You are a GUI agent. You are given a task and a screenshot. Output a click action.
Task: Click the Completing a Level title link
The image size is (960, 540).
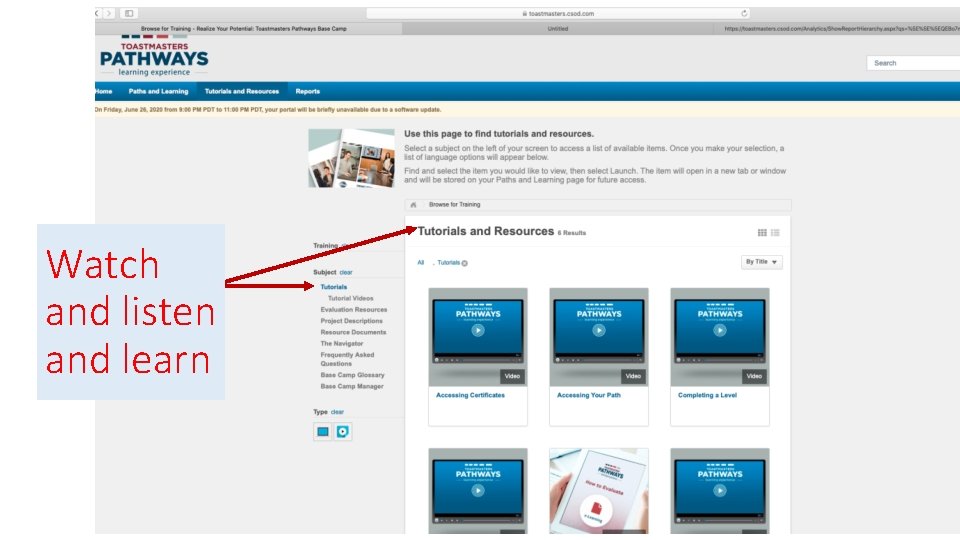[707, 396]
